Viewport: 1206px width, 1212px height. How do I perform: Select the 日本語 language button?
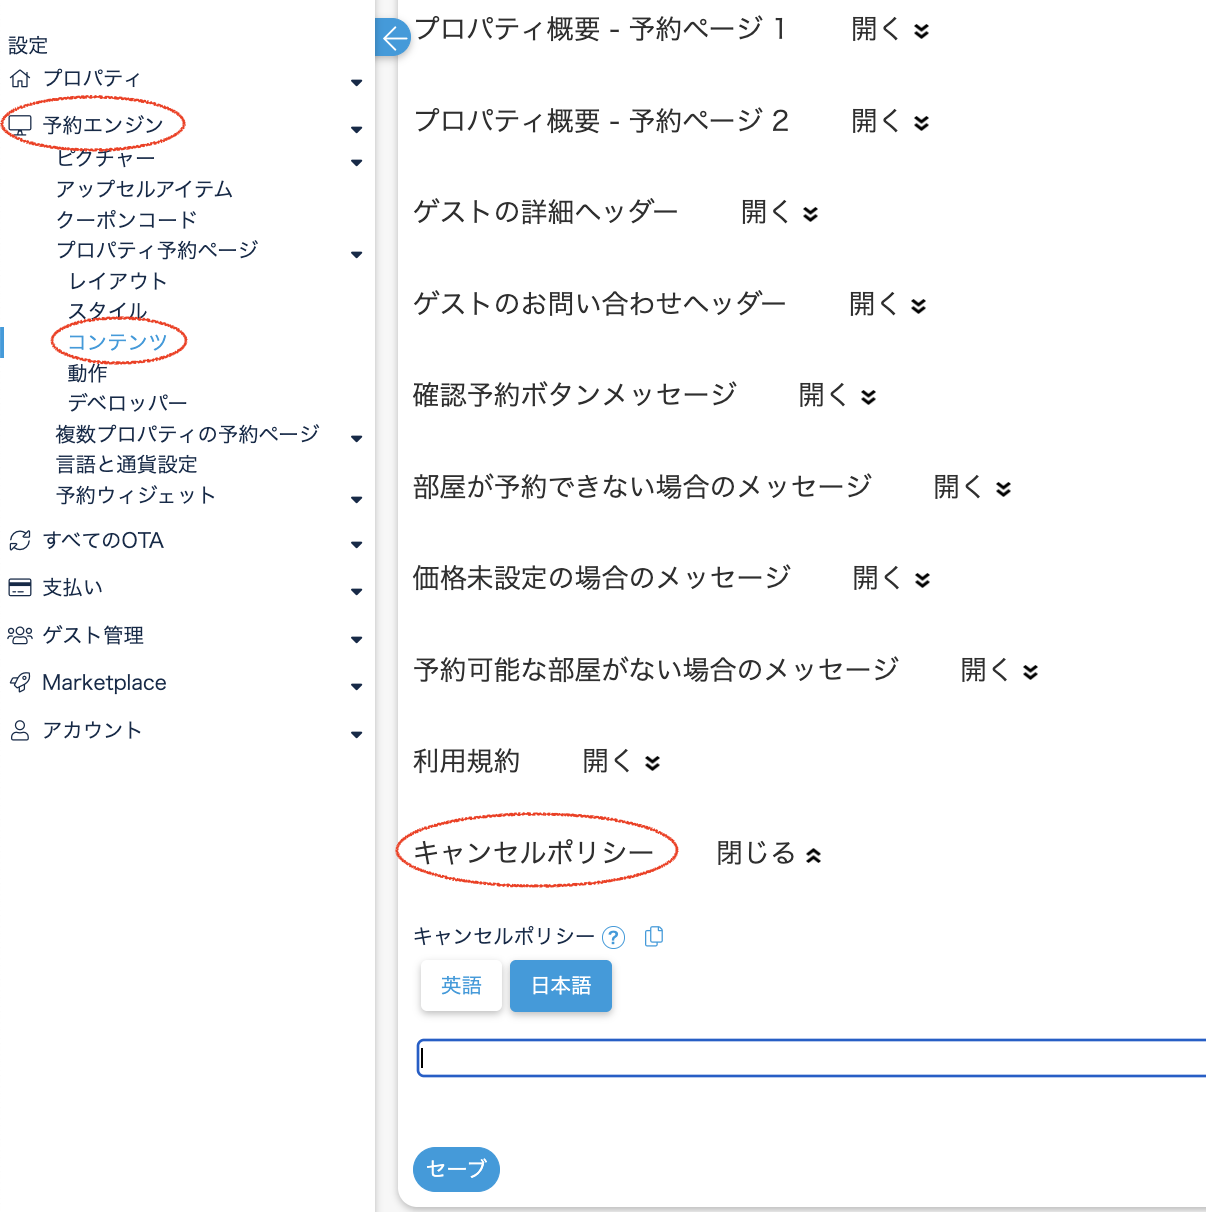(561, 986)
